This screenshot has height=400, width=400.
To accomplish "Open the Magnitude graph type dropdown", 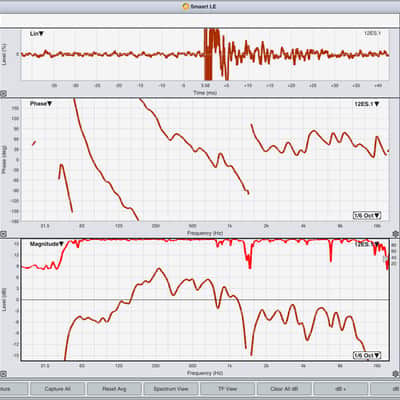I will point(46,244).
